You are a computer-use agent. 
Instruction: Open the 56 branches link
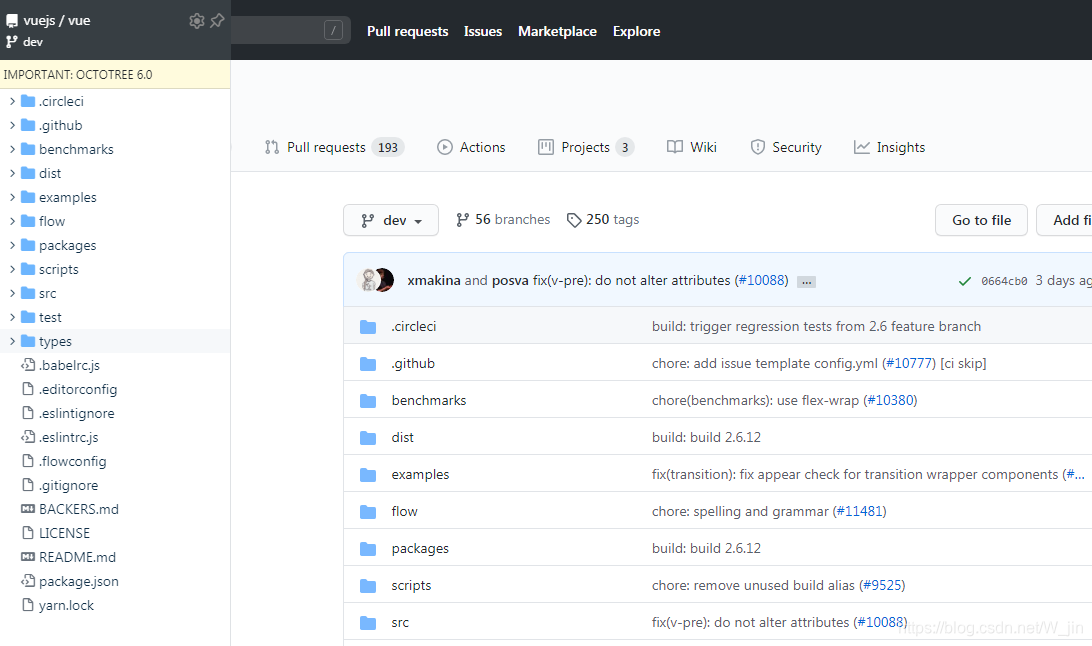[x=503, y=220]
